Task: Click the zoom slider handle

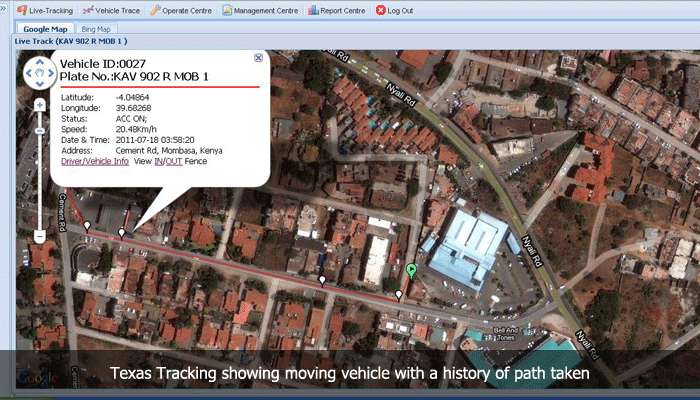Action: pos(40,131)
